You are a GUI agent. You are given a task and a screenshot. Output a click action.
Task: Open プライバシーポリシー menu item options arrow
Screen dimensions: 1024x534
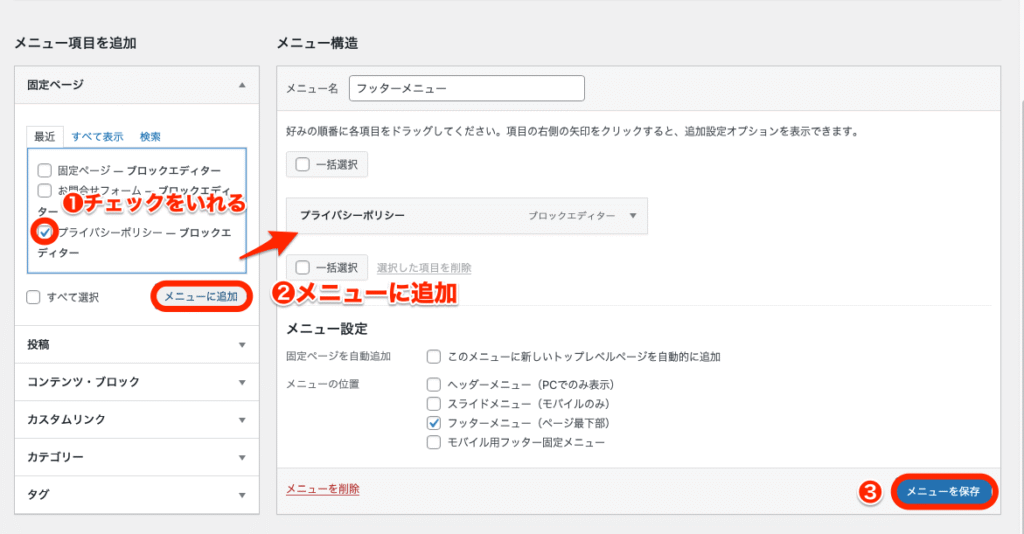(x=632, y=215)
